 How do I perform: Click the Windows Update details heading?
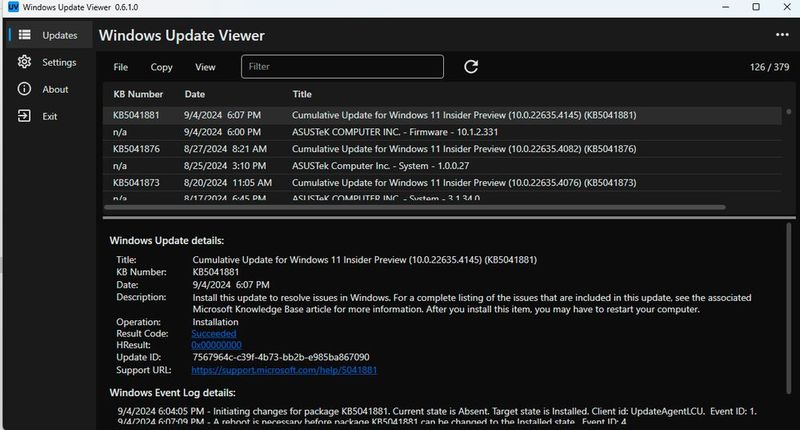click(166, 241)
